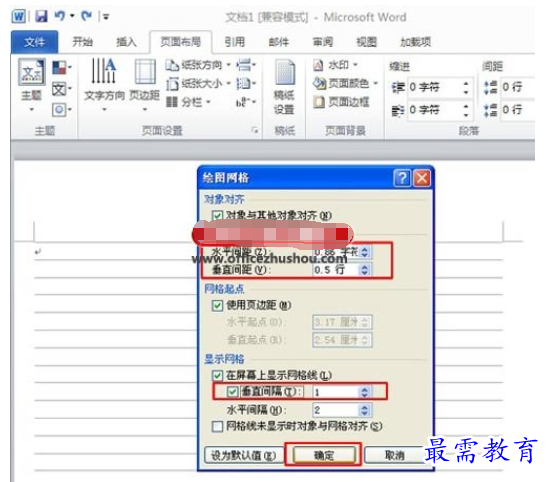Open theme effects dropdown
The image size is (546, 482).
coord(62,110)
